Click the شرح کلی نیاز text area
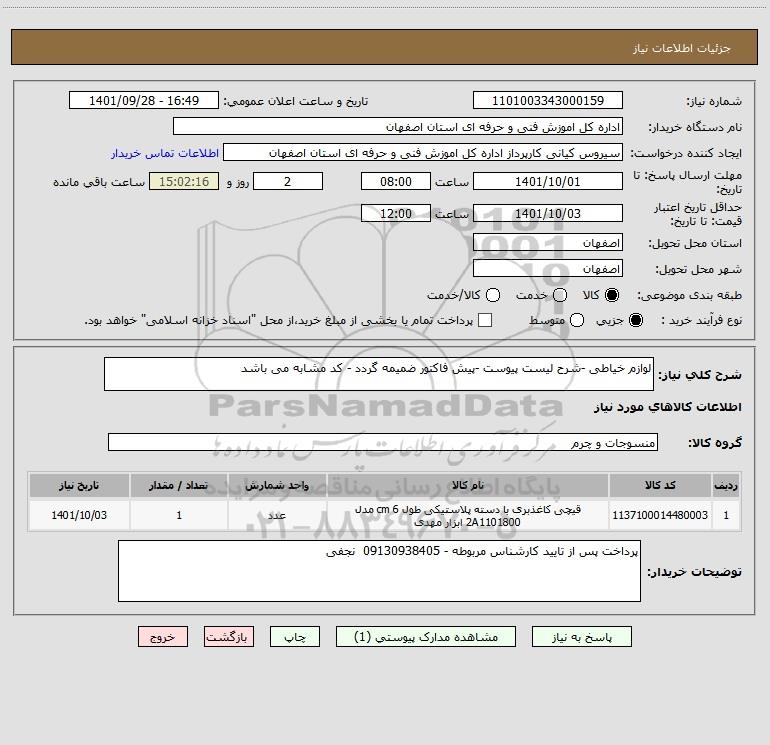Viewport: 770px width, 745px height. [379, 374]
